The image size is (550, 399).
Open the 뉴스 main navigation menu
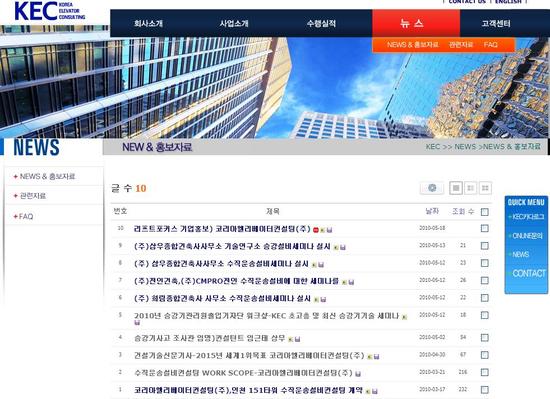tap(416, 23)
